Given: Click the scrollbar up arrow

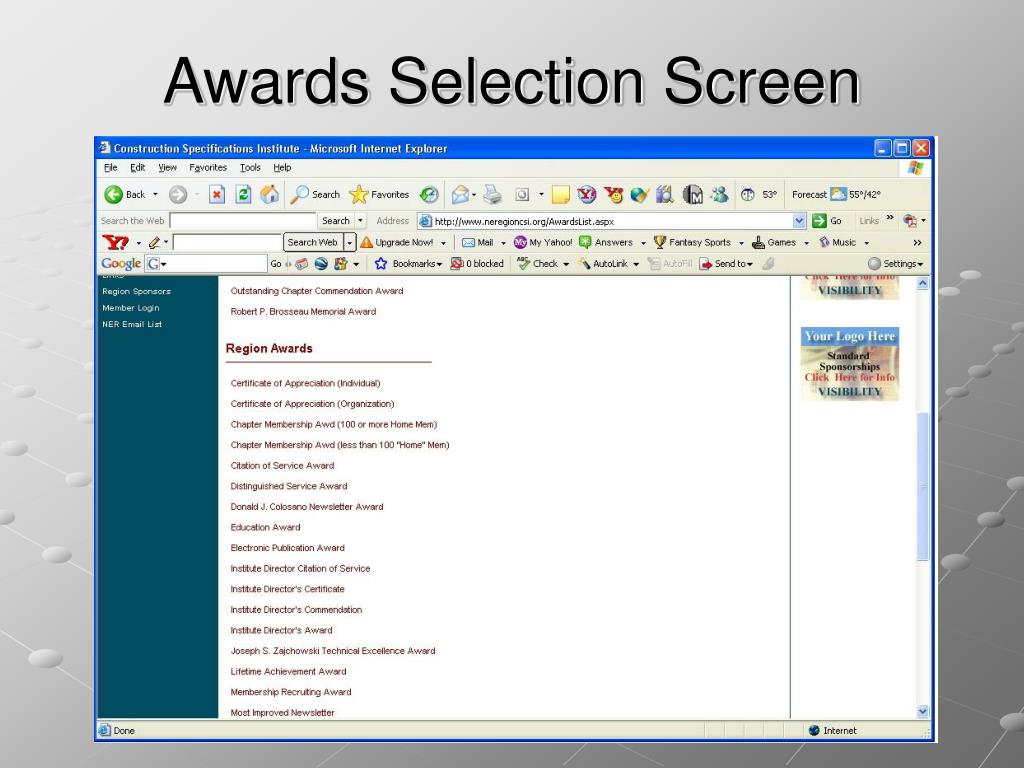Looking at the screenshot, I should tap(923, 283).
